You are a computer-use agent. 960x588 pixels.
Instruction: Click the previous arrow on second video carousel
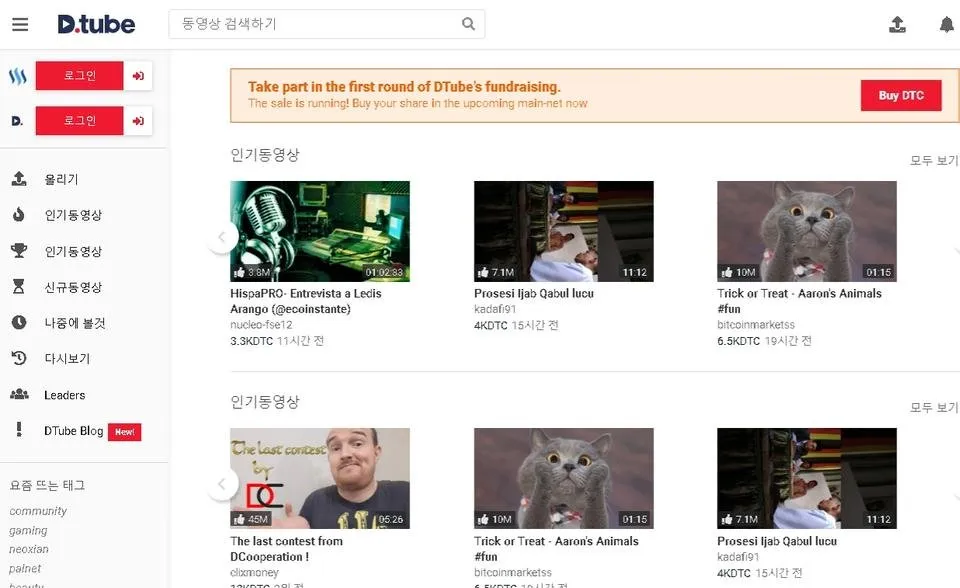tap(222, 484)
